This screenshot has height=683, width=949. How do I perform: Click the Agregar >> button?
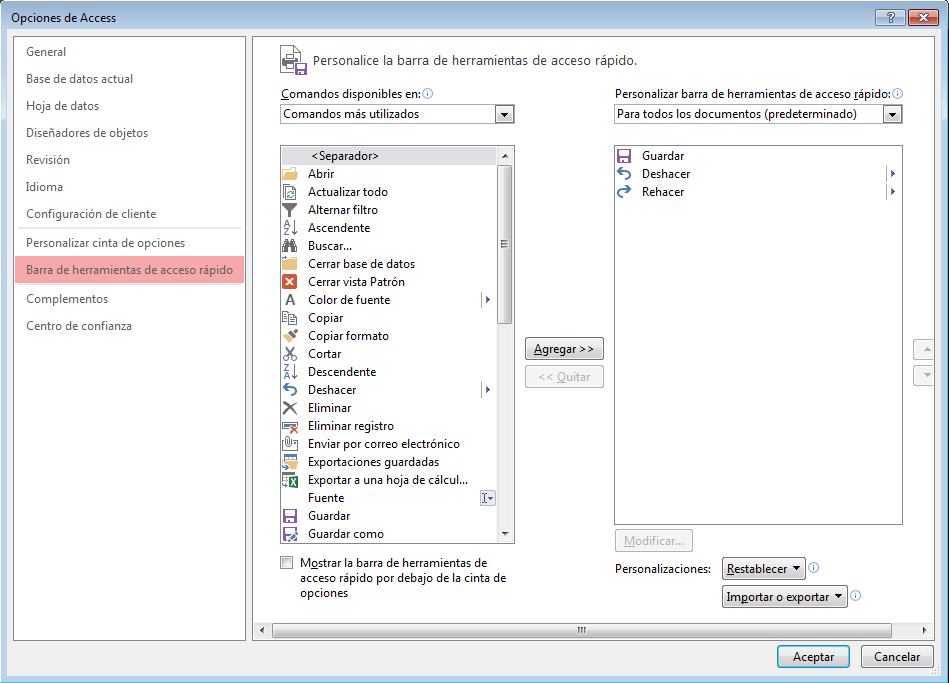(564, 349)
